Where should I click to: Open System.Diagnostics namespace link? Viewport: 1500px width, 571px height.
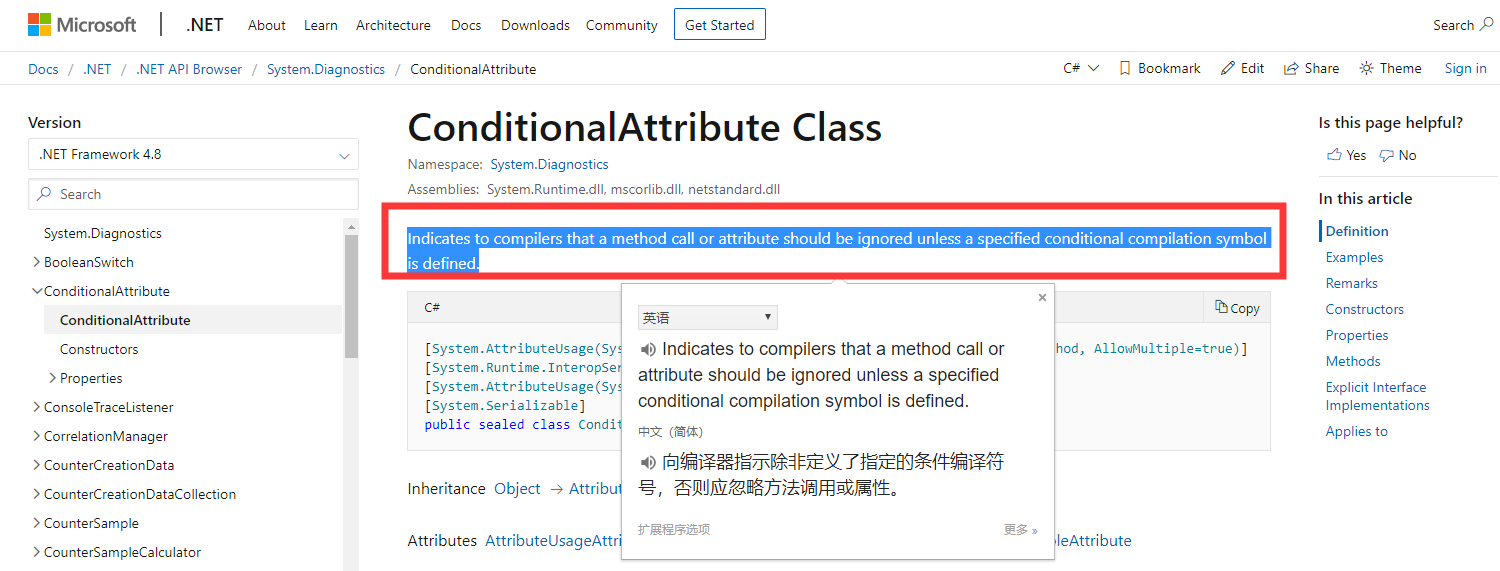pyautogui.click(x=549, y=164)
